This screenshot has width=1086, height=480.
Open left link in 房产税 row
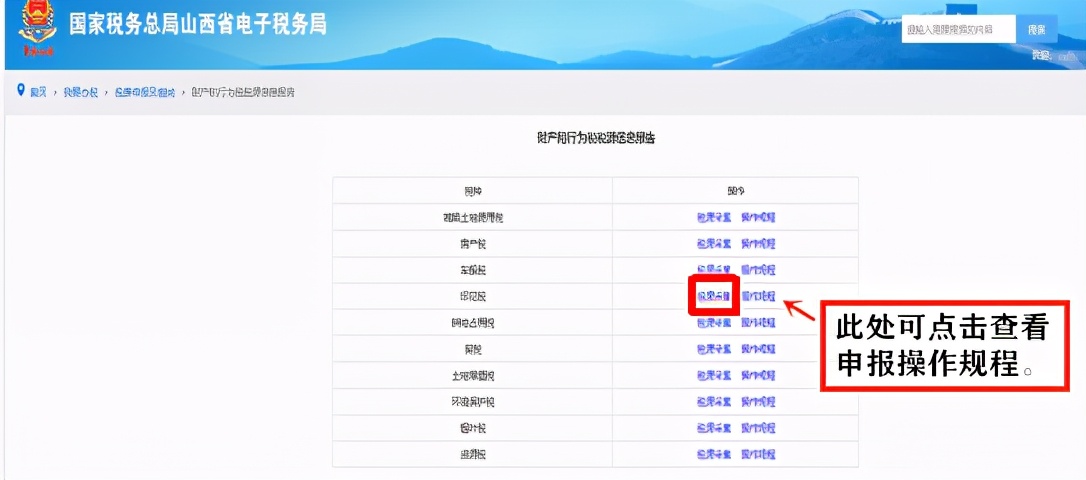click(x=714, y=243)
